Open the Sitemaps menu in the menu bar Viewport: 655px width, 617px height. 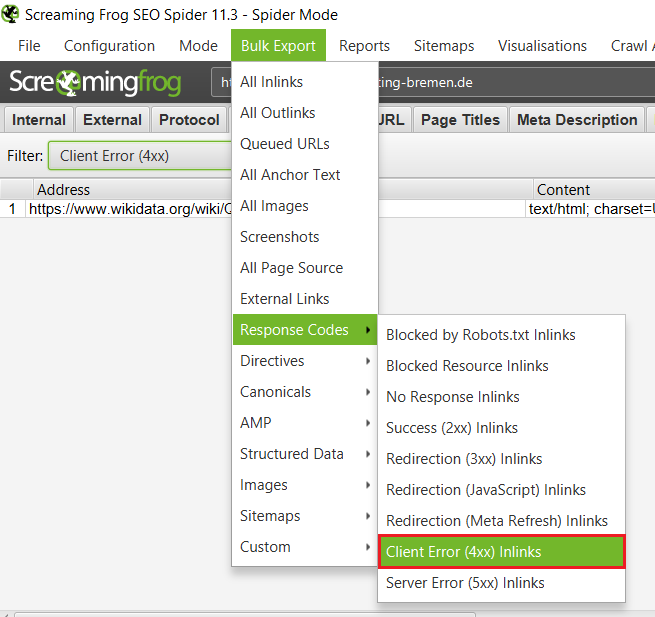coord(444,46)
